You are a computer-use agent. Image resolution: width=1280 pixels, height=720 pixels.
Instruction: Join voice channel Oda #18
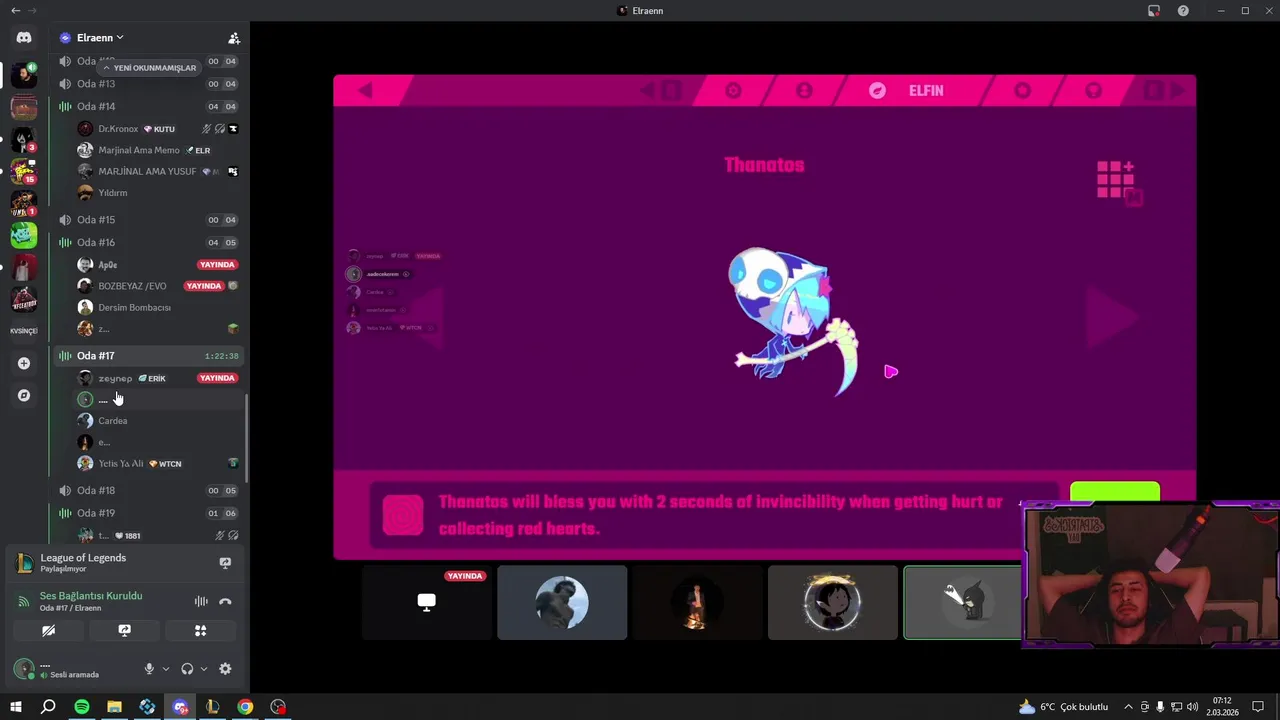point(148,491)
